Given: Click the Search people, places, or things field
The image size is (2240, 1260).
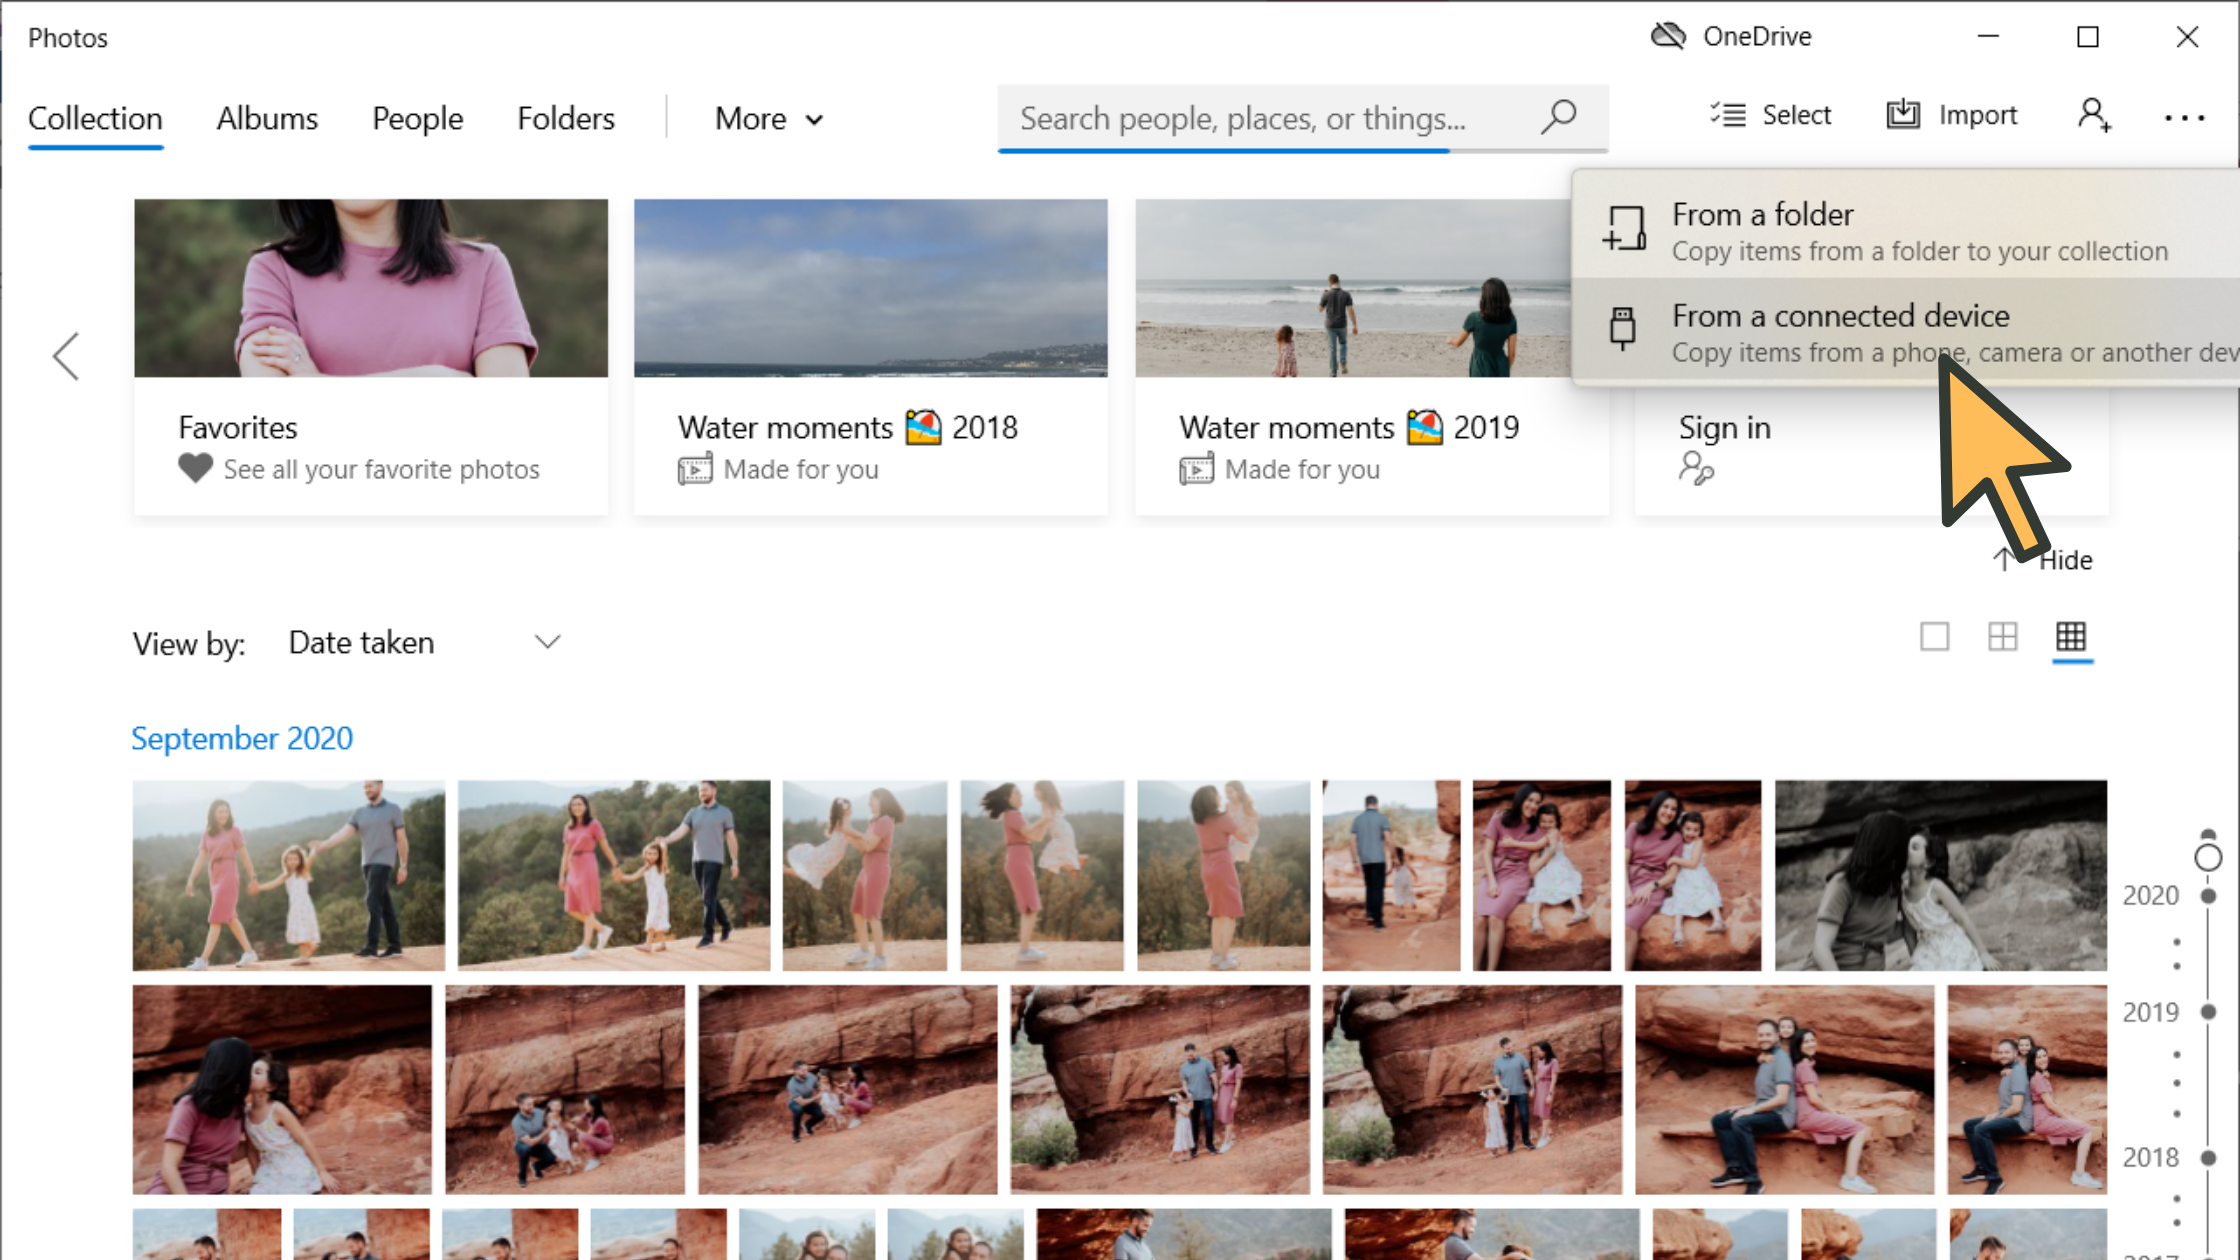Looking at the screenshot, I should pyautogui.click(x=1300, y=115).
